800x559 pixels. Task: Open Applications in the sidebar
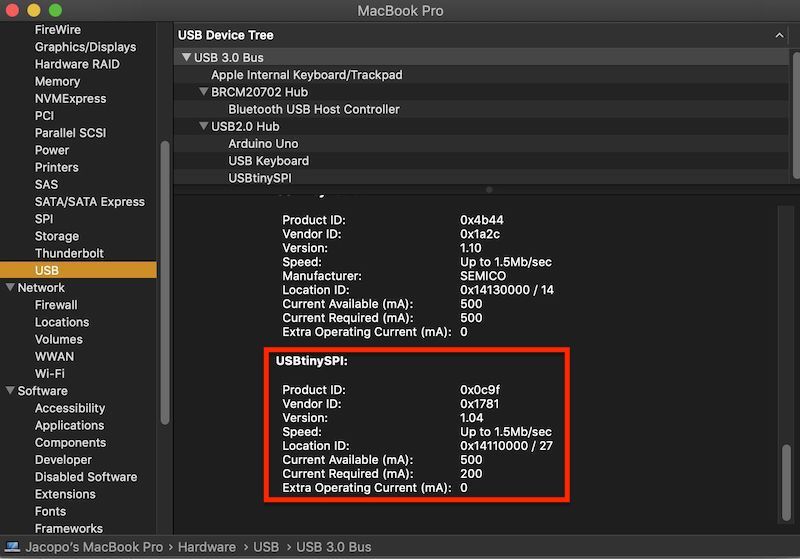coord(69,425)
